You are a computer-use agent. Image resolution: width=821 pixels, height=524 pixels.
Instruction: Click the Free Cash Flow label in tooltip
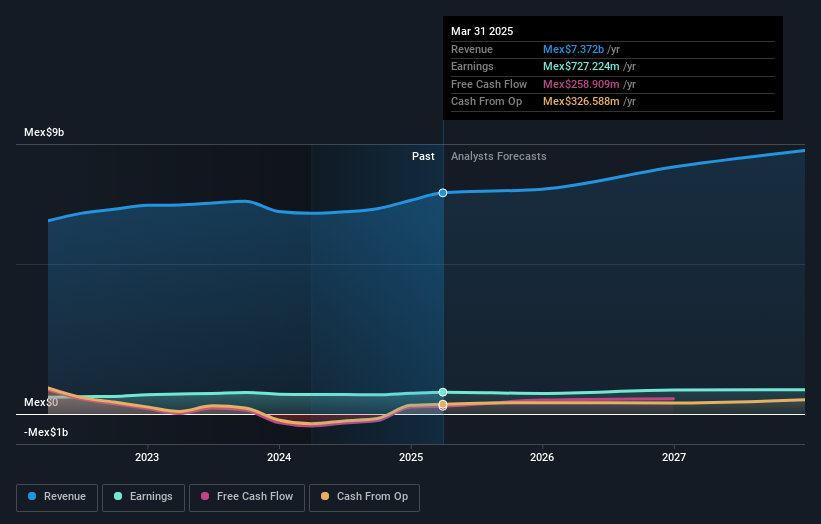click(489, 84)
